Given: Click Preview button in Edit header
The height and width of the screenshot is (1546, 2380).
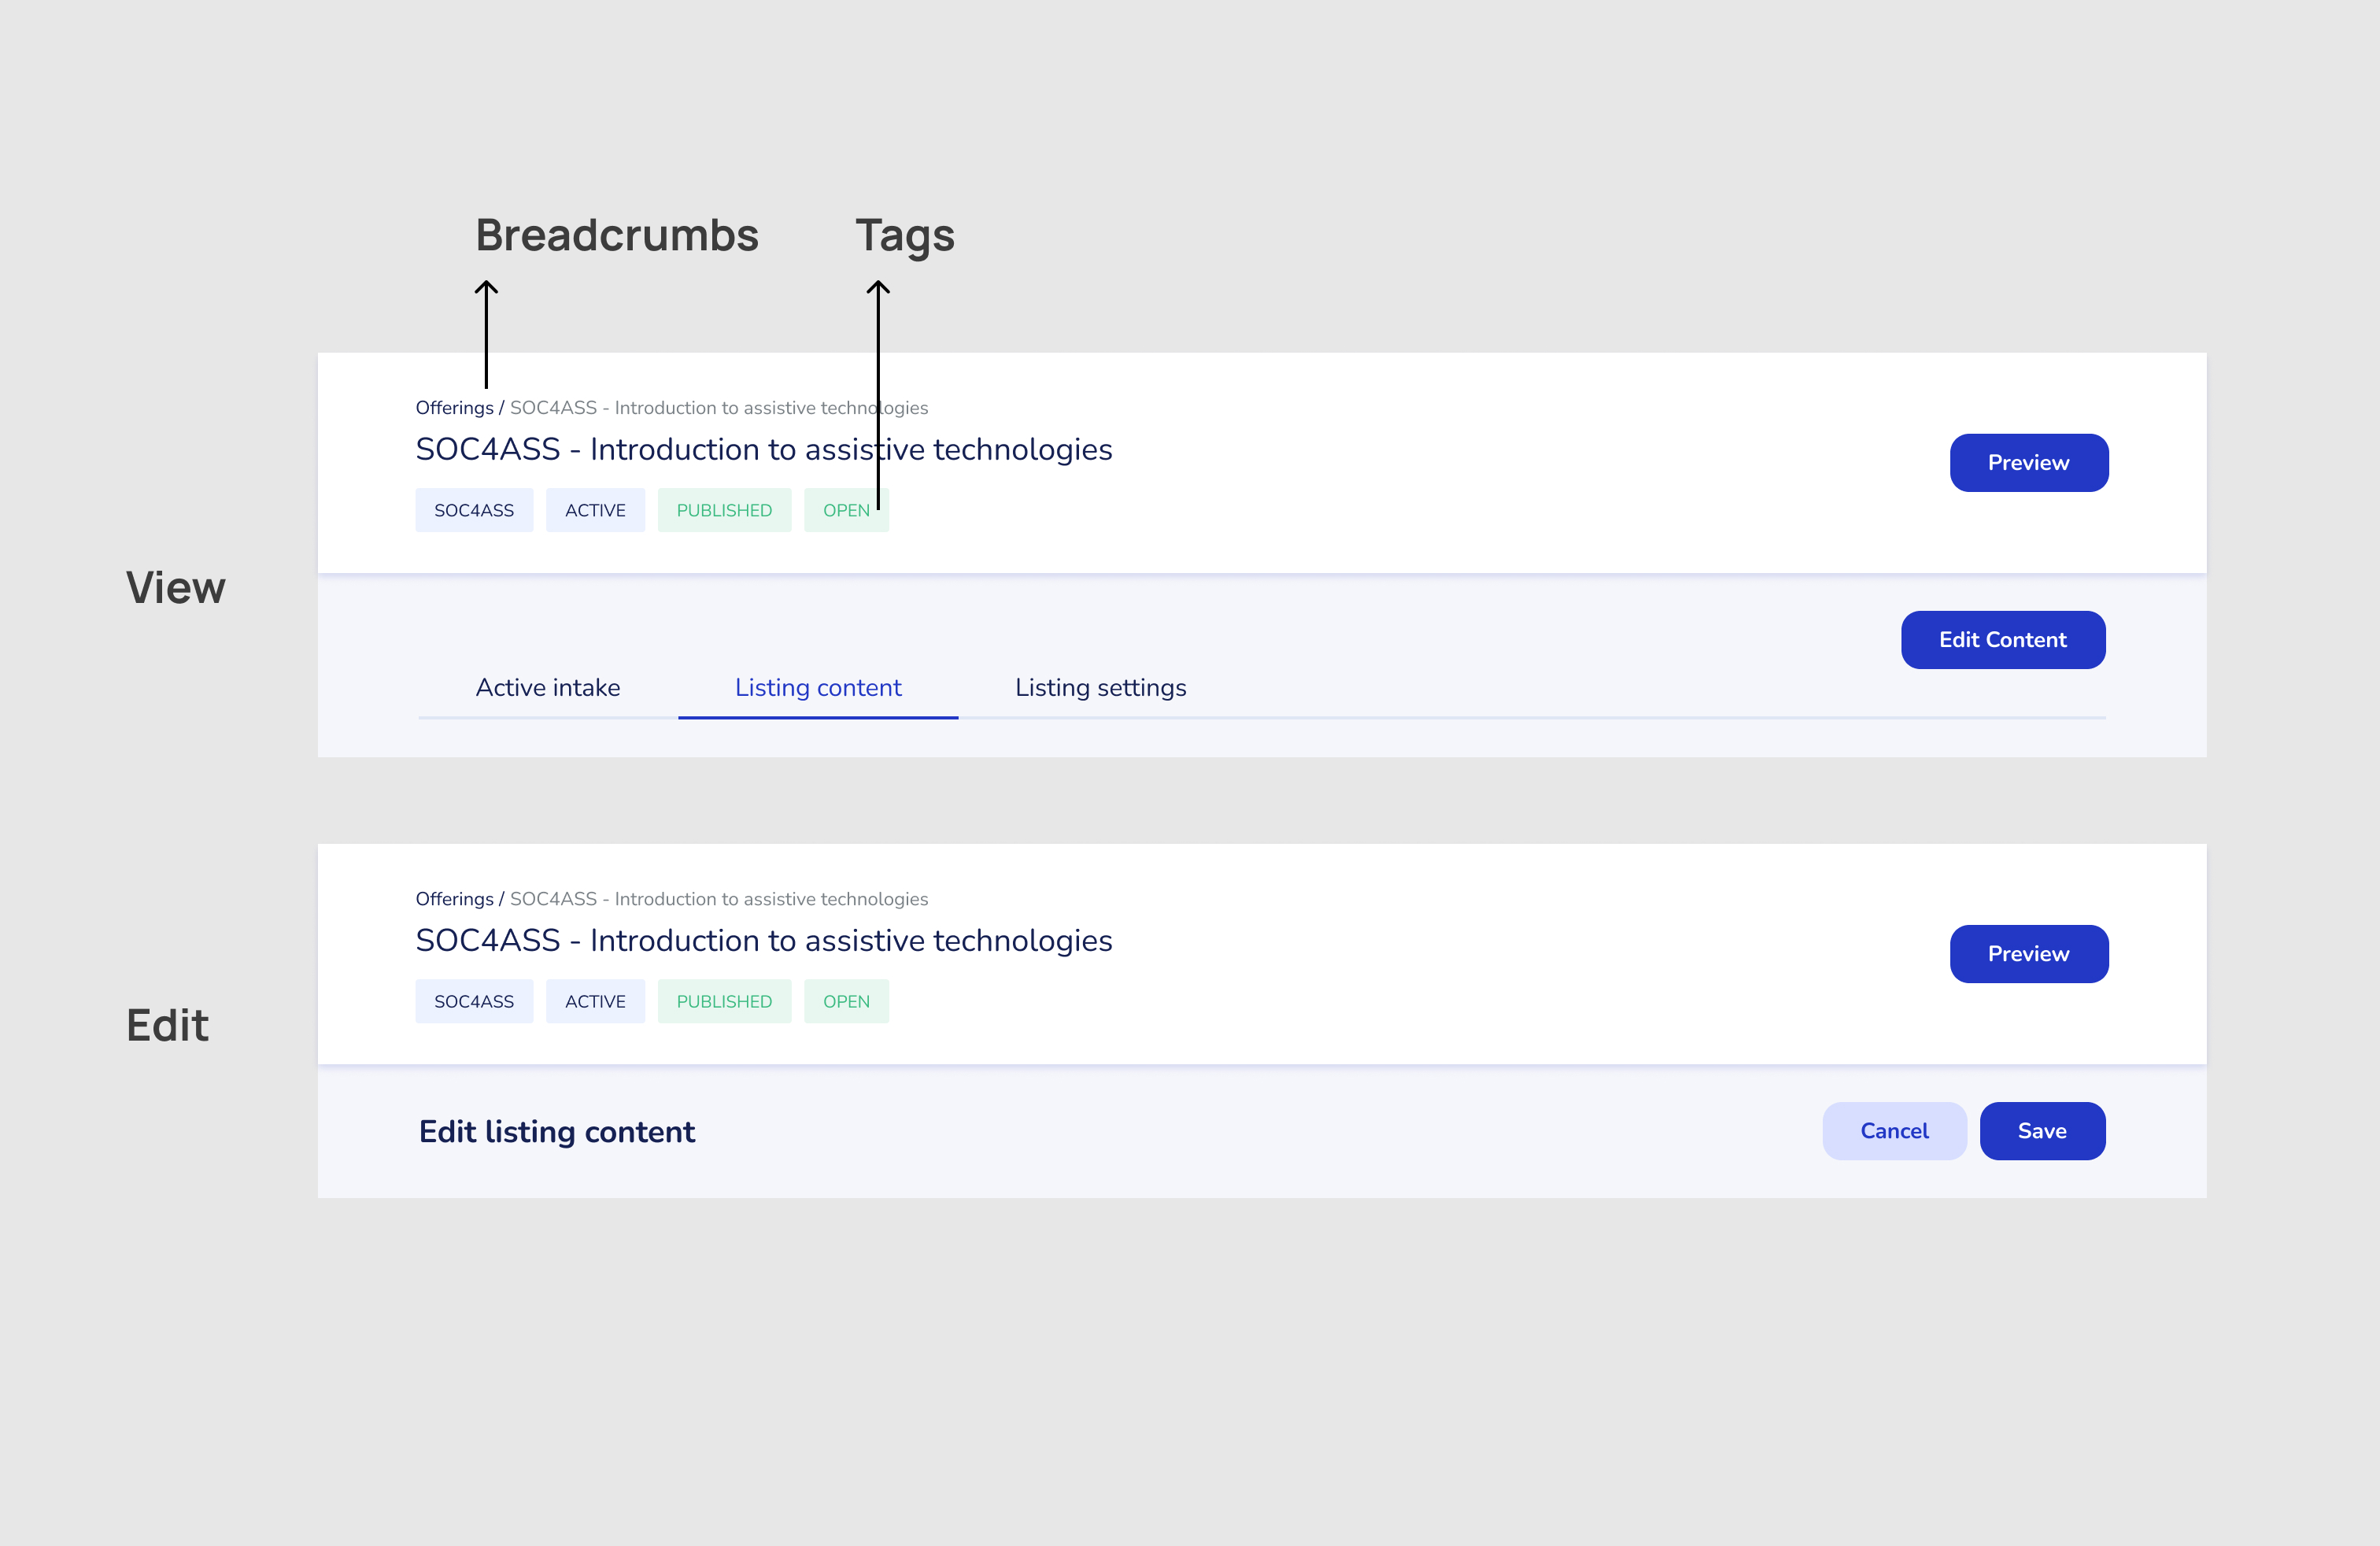Looking at the screenshot, I should (x=2028, y=953).
